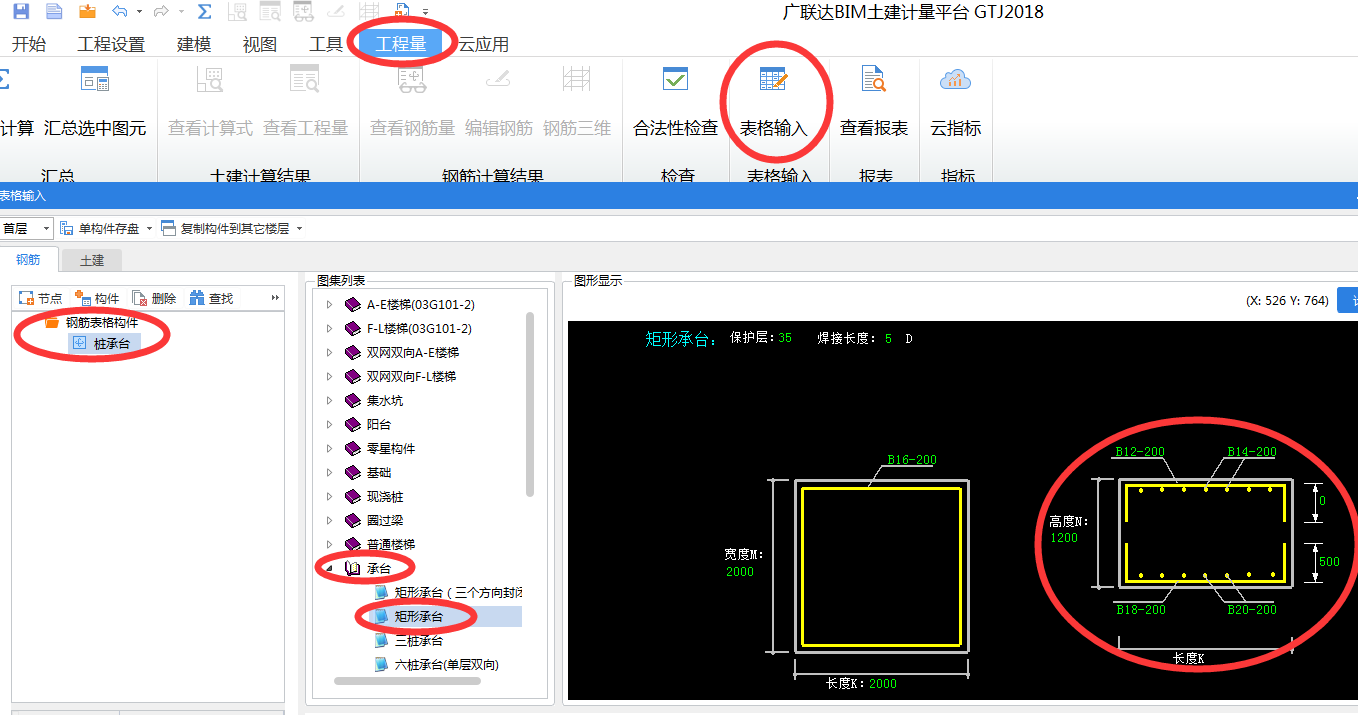Click the 删除 delete button
The height and width of the screenshot is (715, 1358).
tap(154, 298)
